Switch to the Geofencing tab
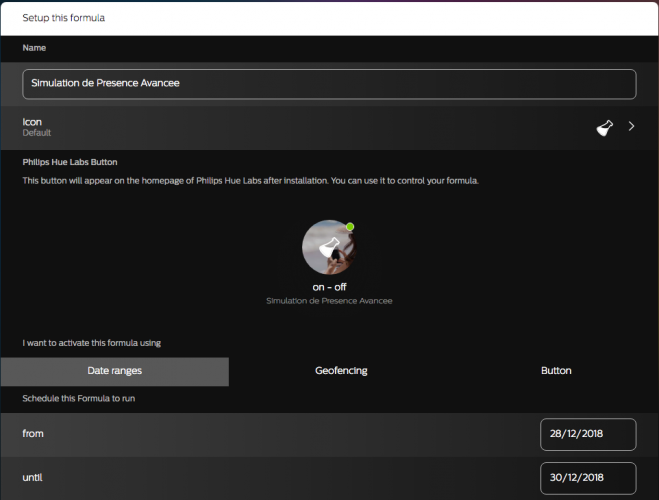The image size is (659, 500). point(341,371)
